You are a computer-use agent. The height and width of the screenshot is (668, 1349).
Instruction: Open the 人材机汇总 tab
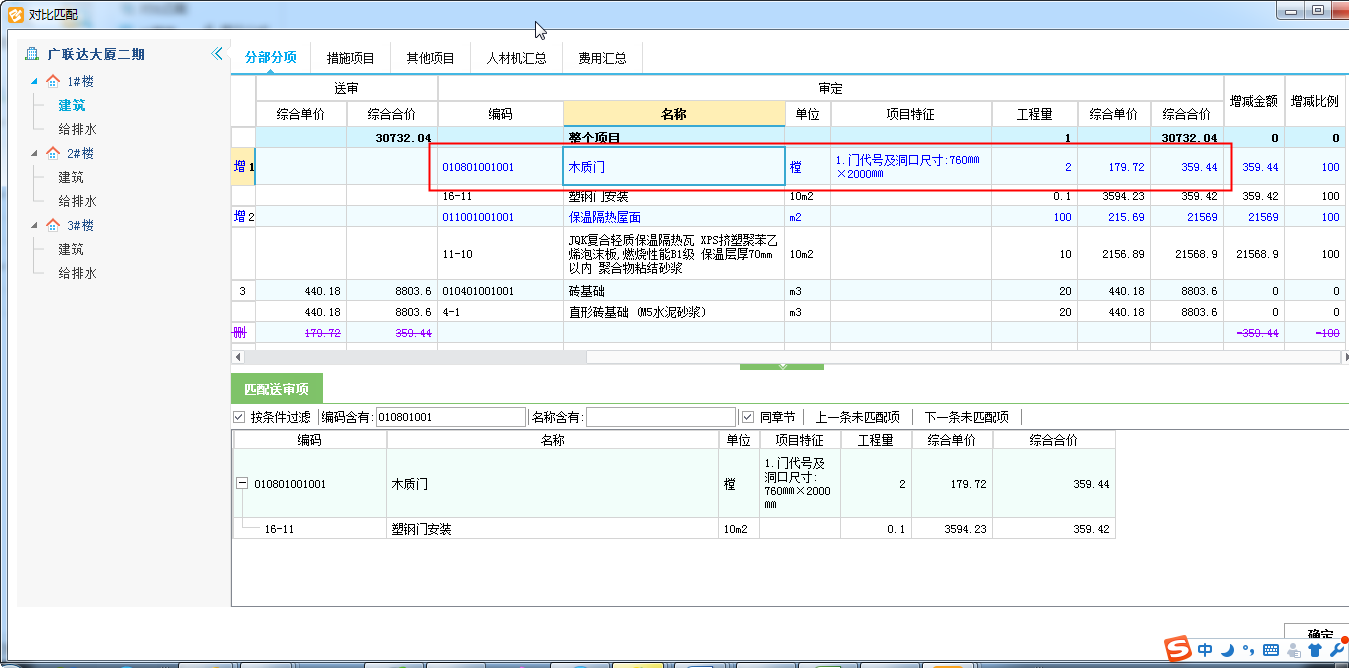516,58
